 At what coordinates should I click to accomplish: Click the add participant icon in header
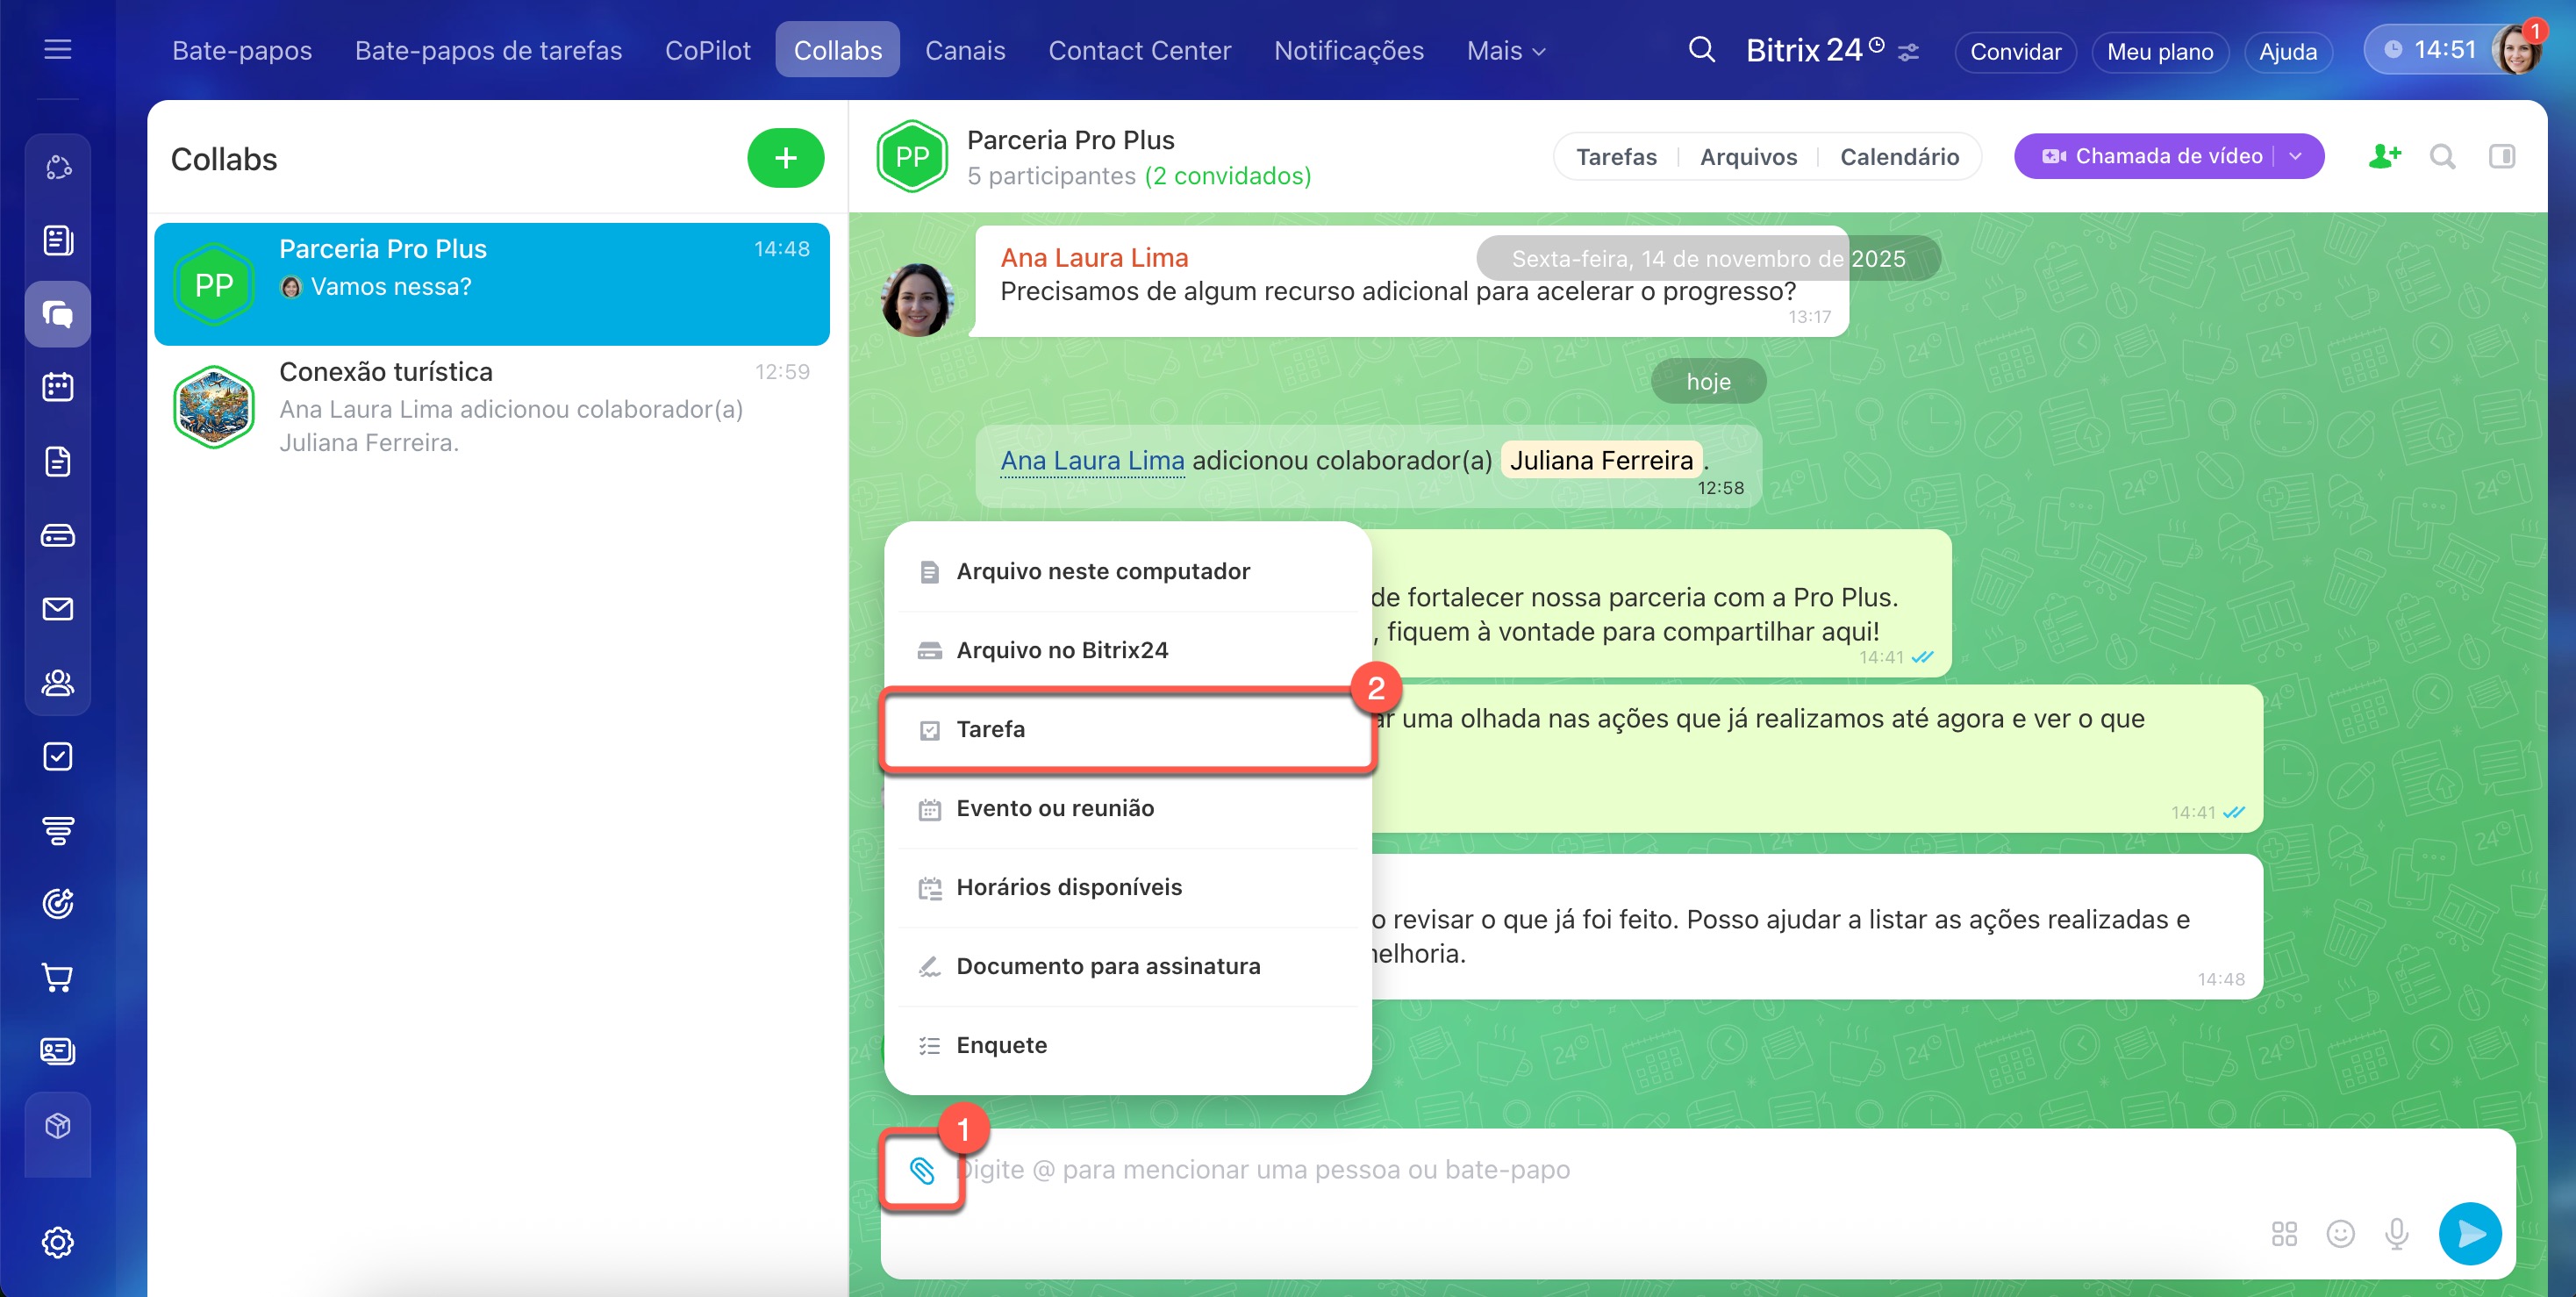tap(2384, 156)
